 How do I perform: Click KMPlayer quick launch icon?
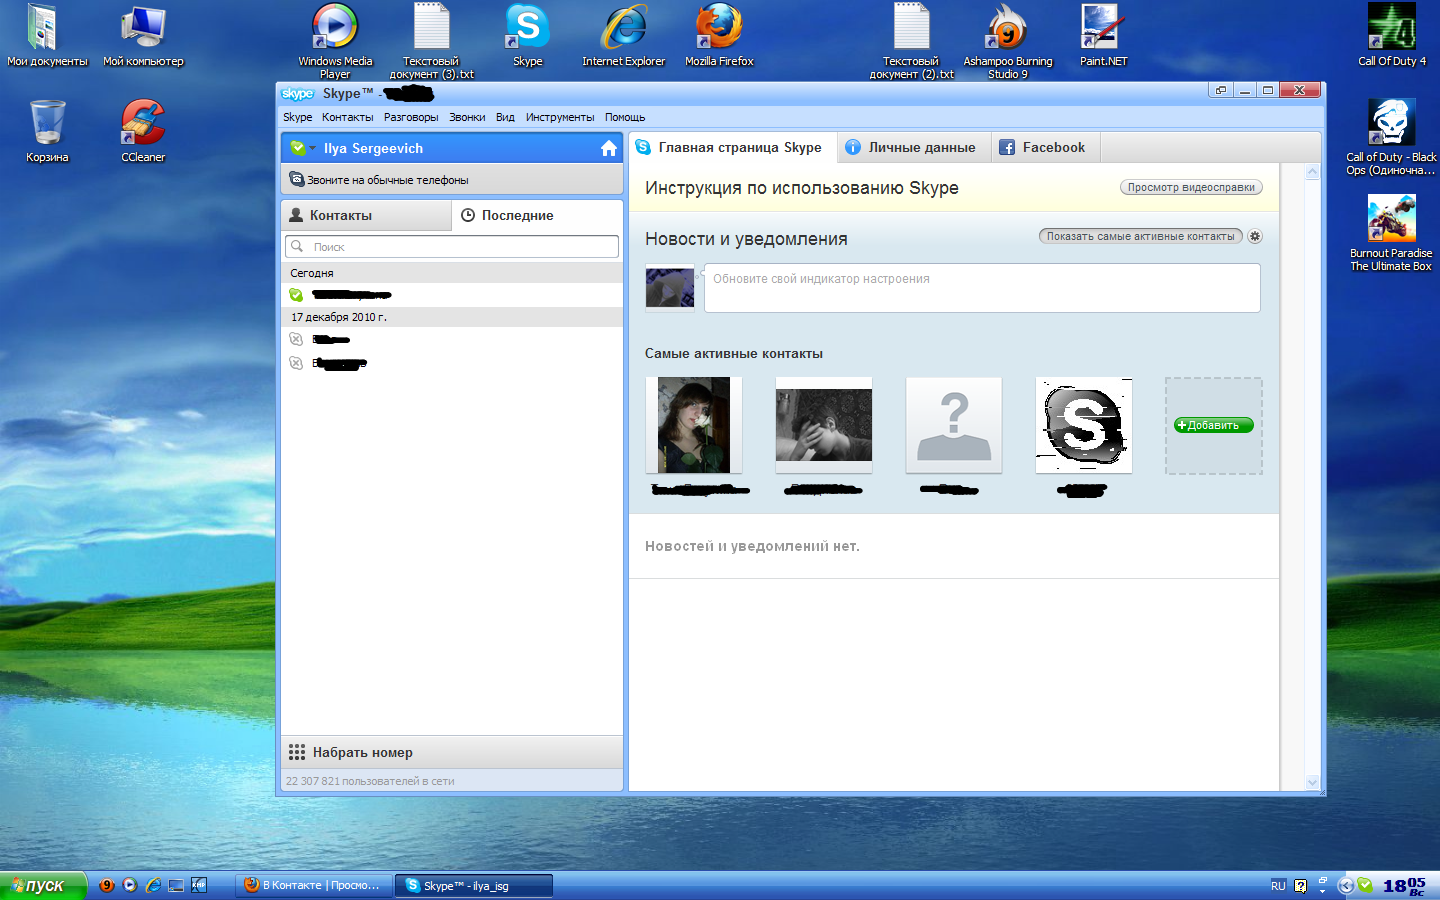(x=199, y=885)
